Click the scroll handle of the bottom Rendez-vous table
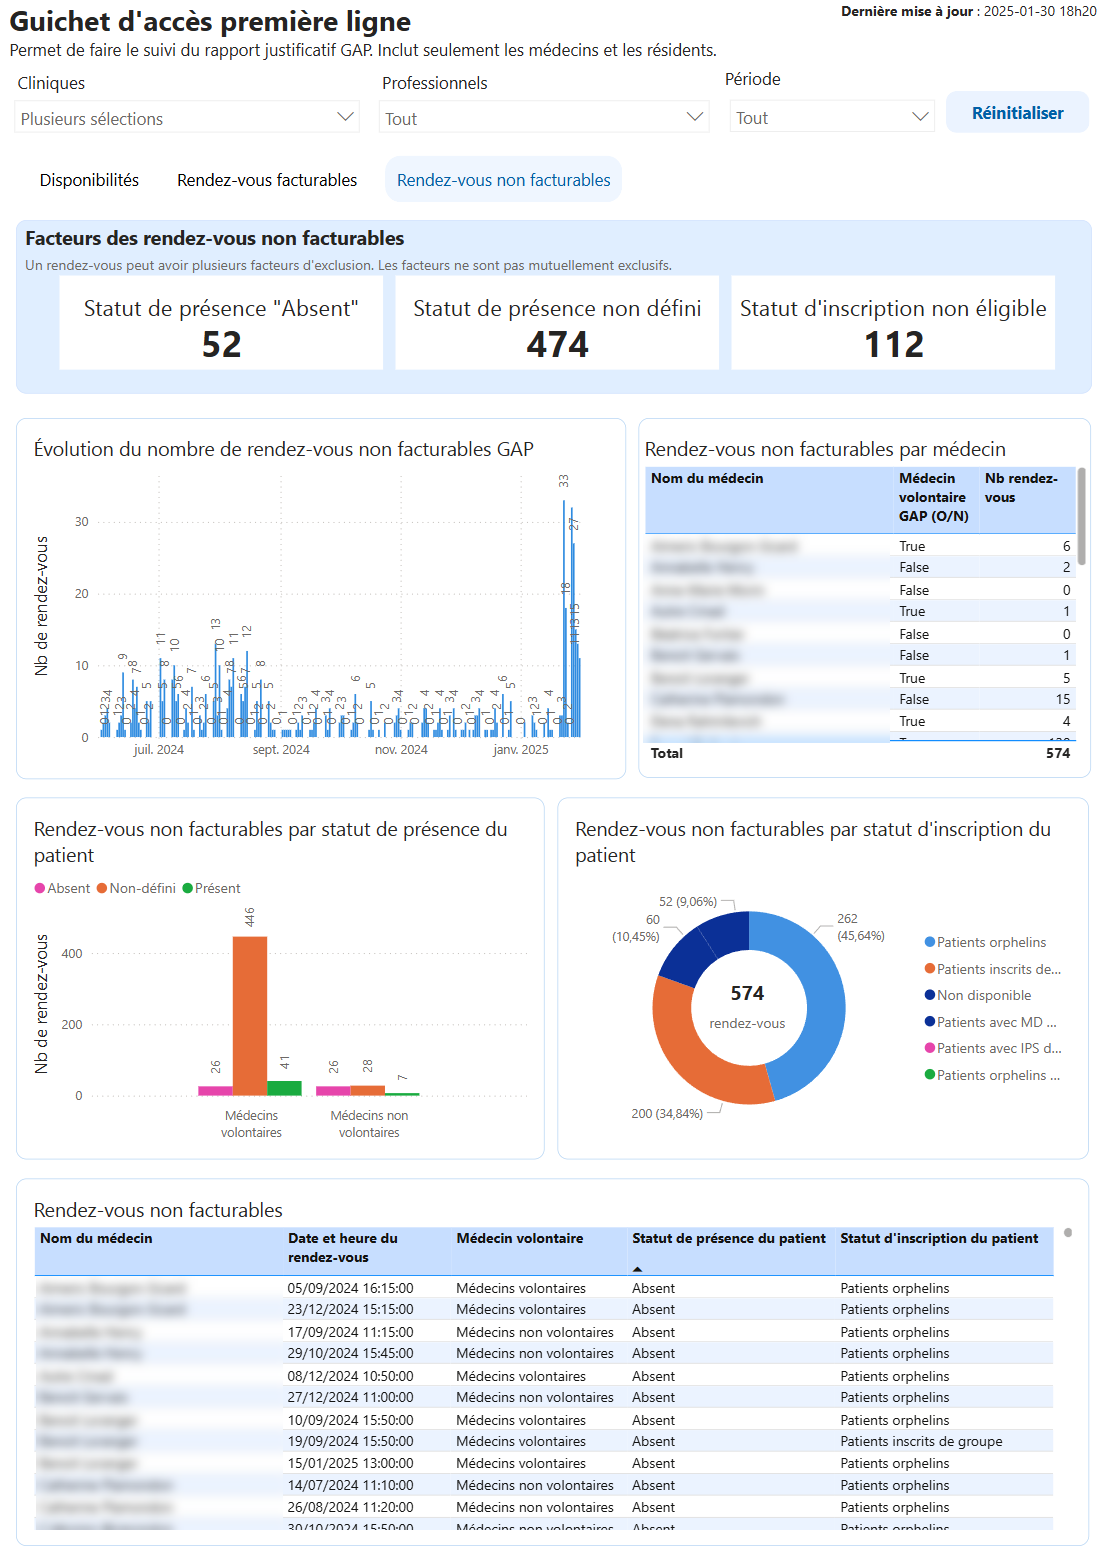 1068,1233
